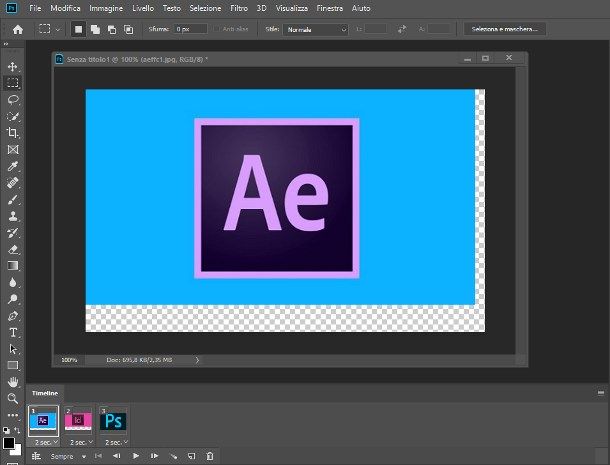Select the Move tool
Screen dimensions: 610x465
coord(12,67)
